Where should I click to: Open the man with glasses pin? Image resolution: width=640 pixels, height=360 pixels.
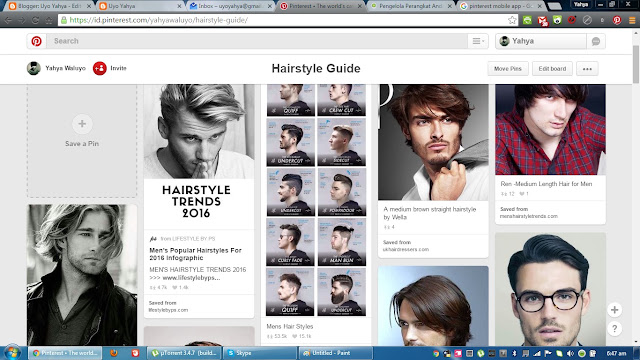pos(550,289)
